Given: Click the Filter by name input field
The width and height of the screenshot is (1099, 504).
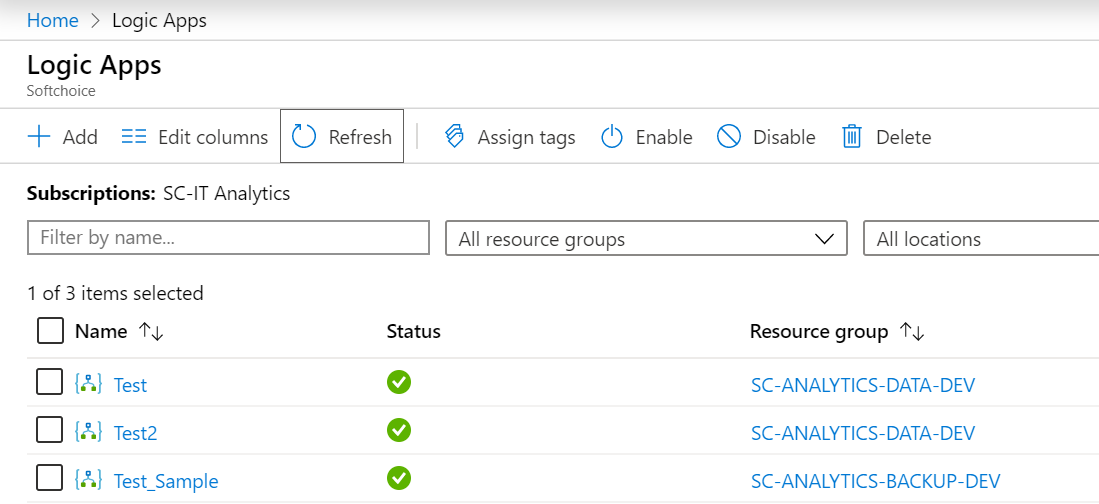Looking at the screenshot, I should (228, 238).
